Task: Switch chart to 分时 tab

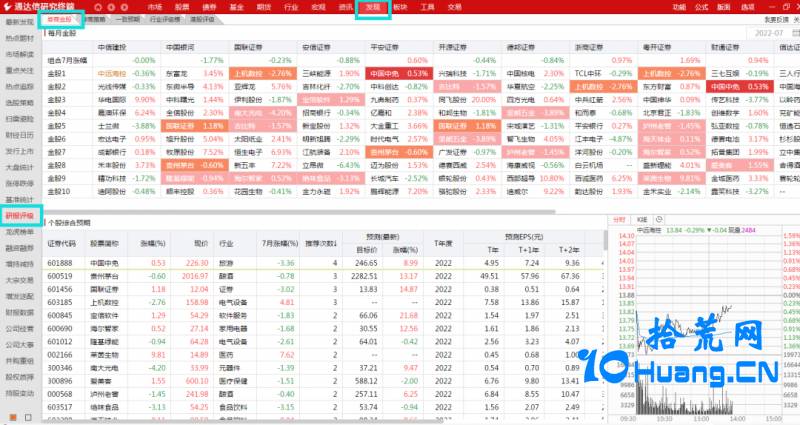Action: point(619,219)
